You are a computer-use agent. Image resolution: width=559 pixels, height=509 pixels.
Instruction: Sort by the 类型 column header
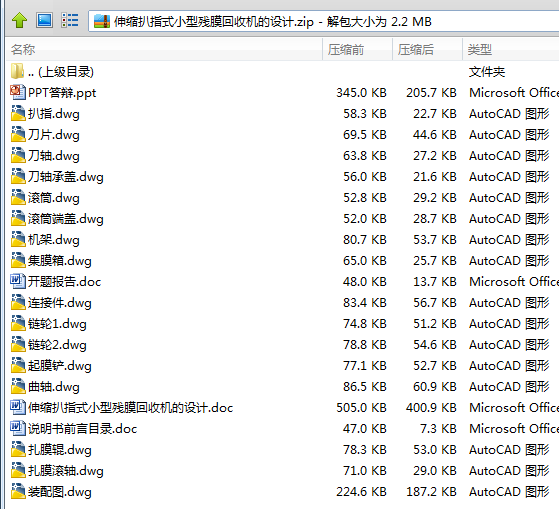click(x=511, y=49)
